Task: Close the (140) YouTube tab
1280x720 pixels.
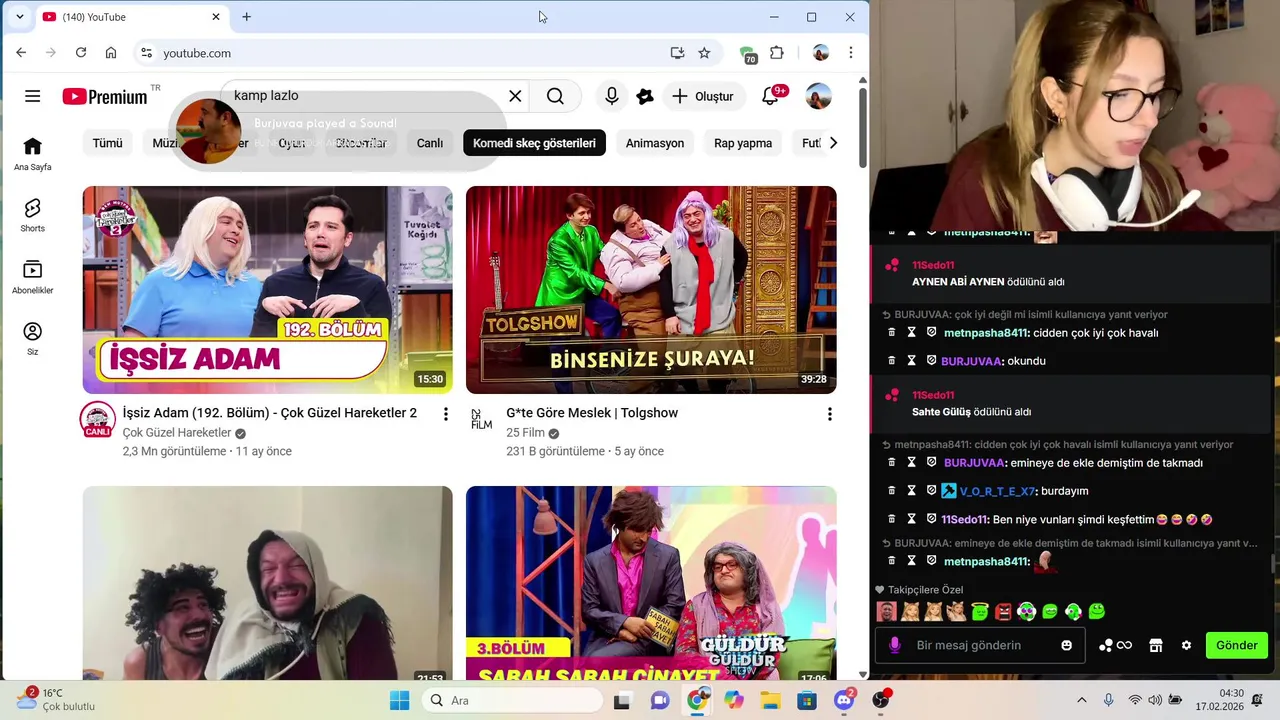Action: [x=215, y=17]
